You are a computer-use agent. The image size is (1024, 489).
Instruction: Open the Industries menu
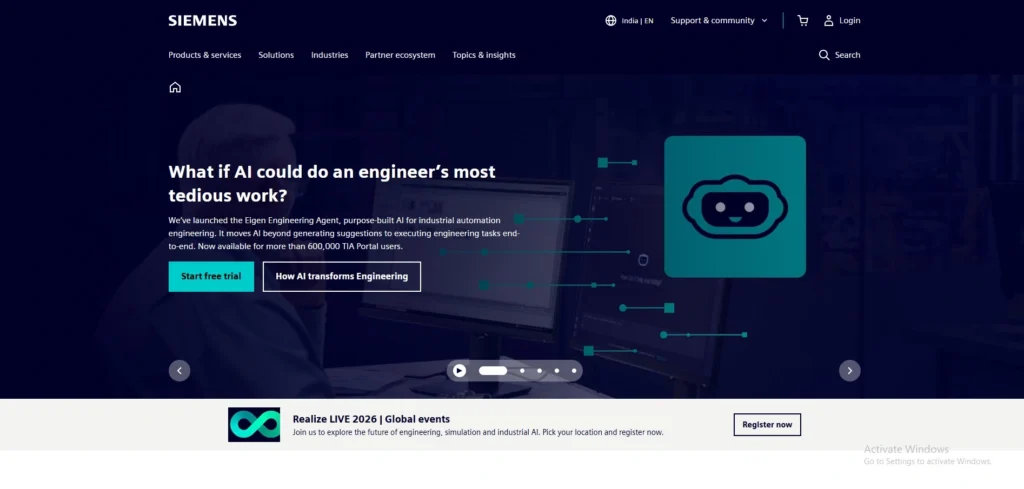(x=330, y=55)
